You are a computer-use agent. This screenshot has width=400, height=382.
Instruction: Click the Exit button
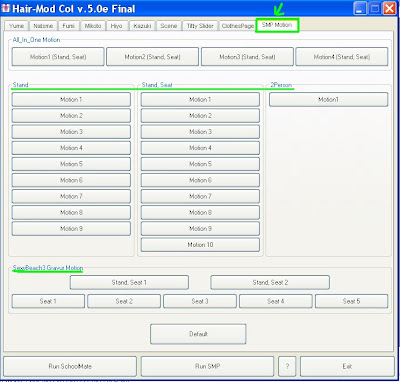[x=347, y=366]
